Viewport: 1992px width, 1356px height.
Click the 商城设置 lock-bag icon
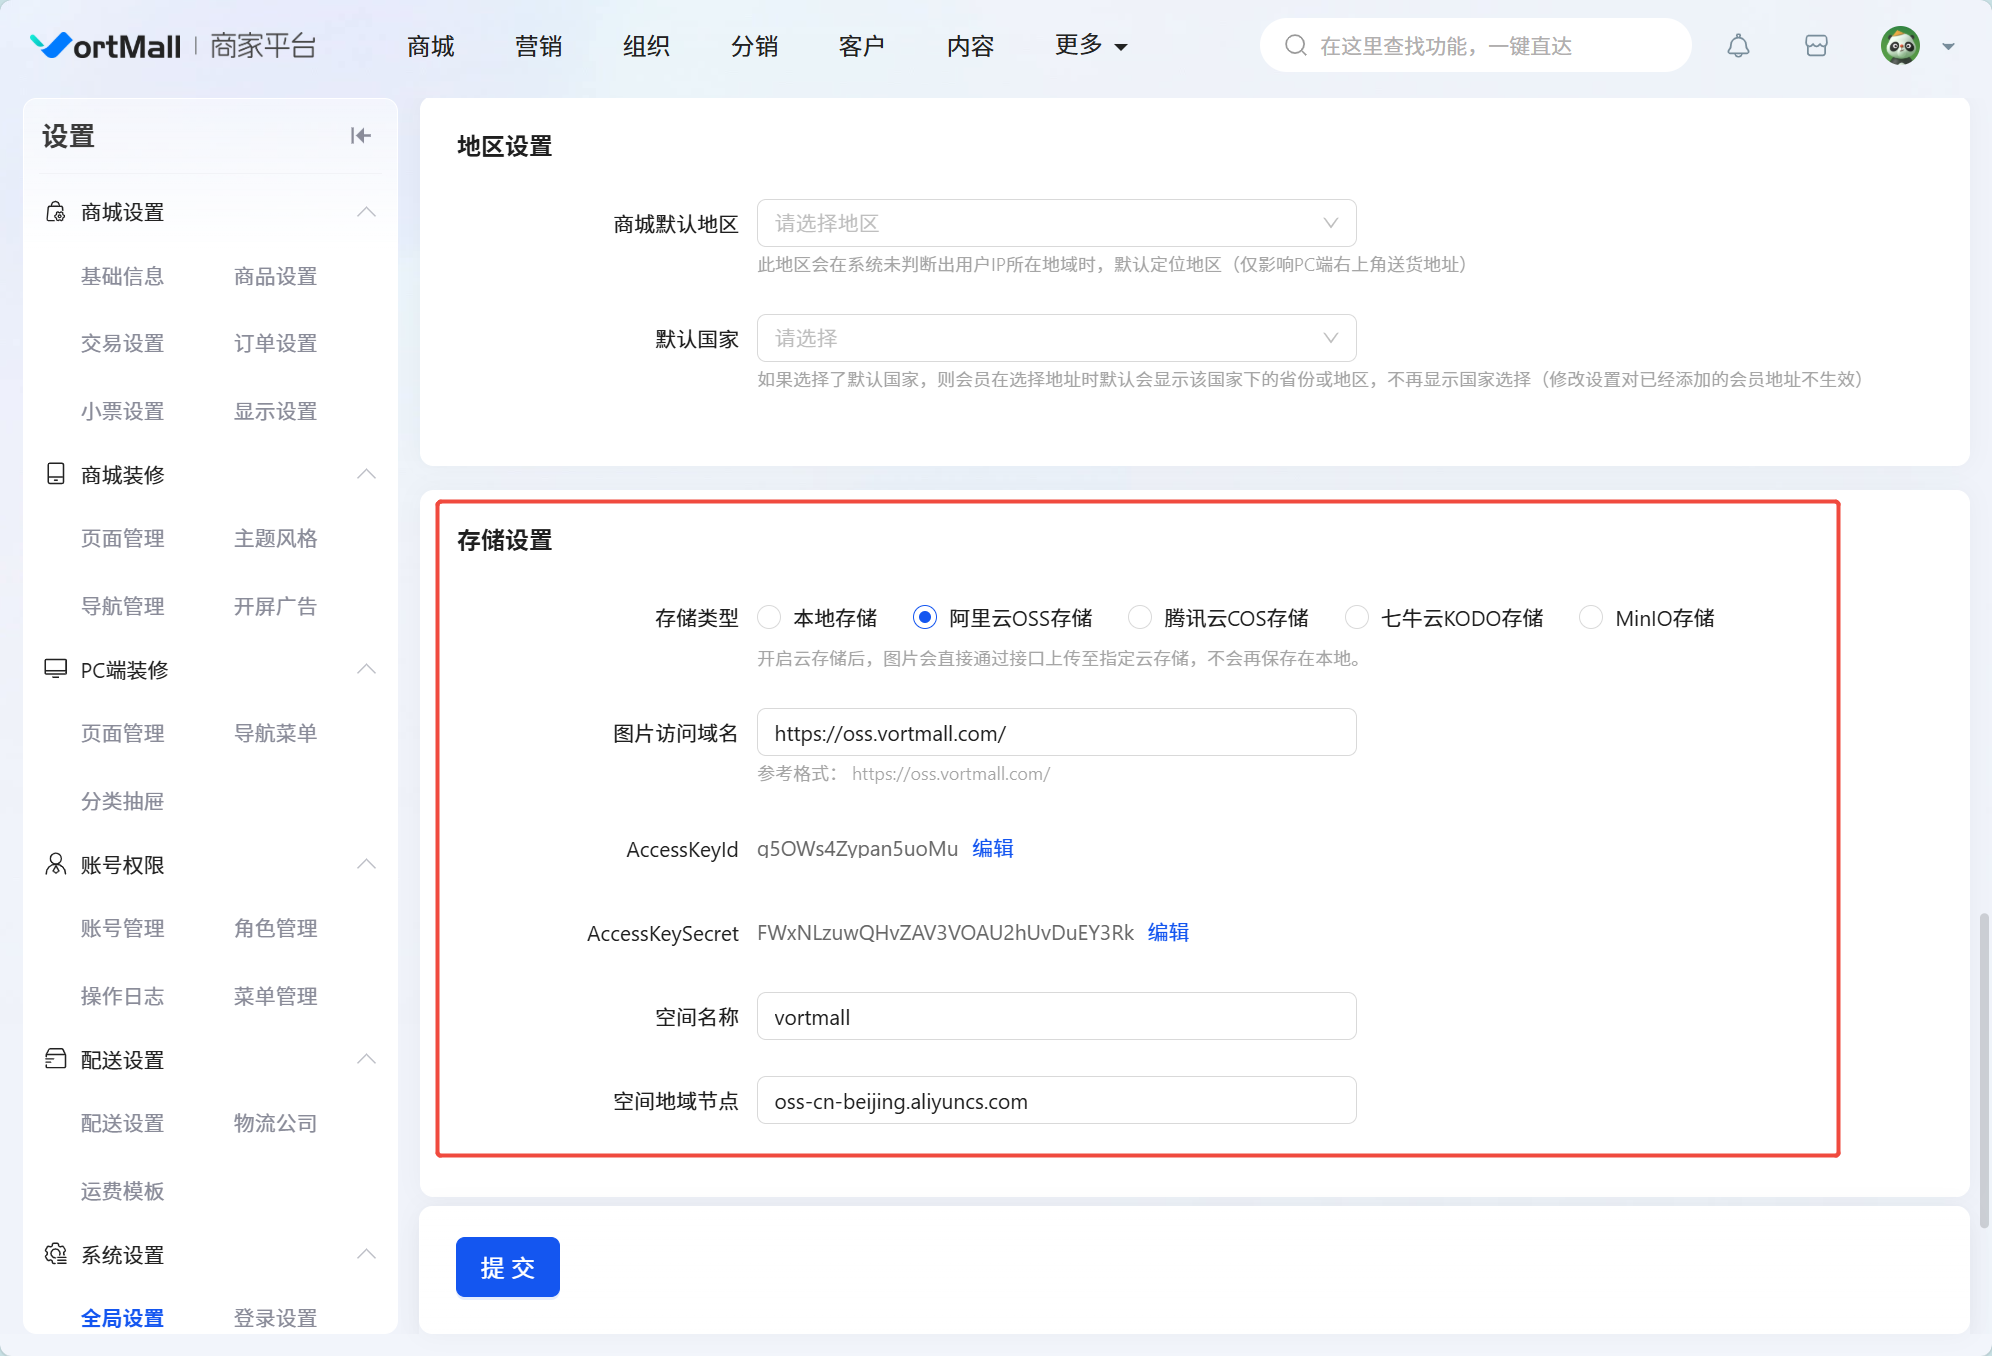[x=56, y=212]
